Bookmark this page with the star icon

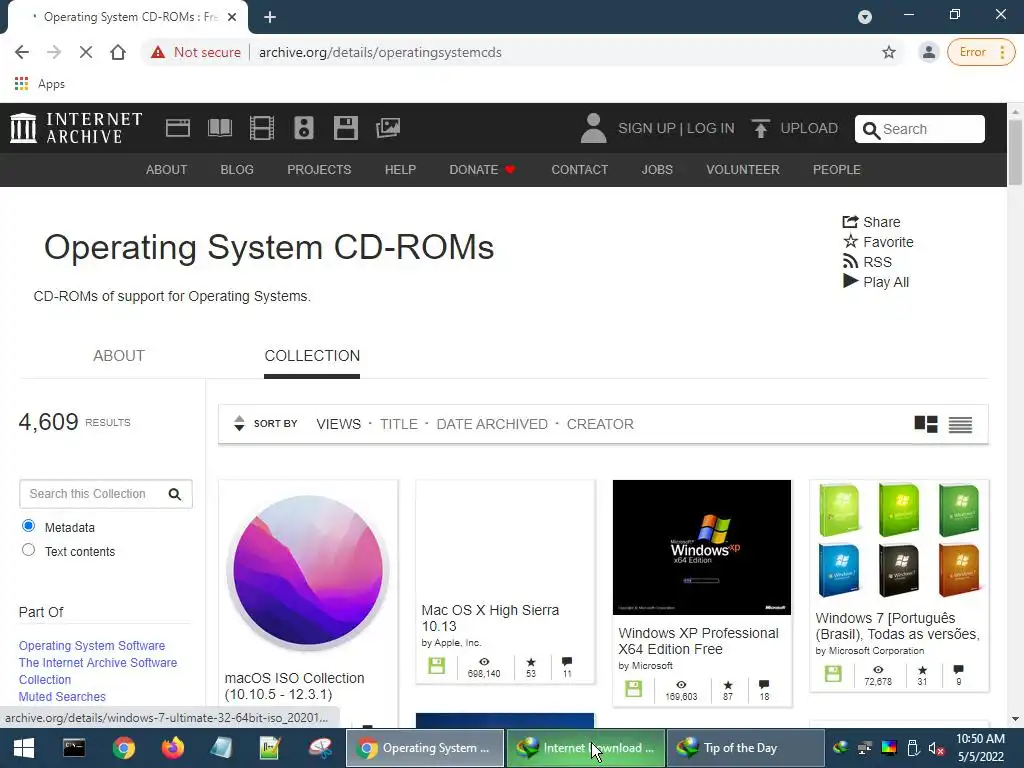pos(889,52)
